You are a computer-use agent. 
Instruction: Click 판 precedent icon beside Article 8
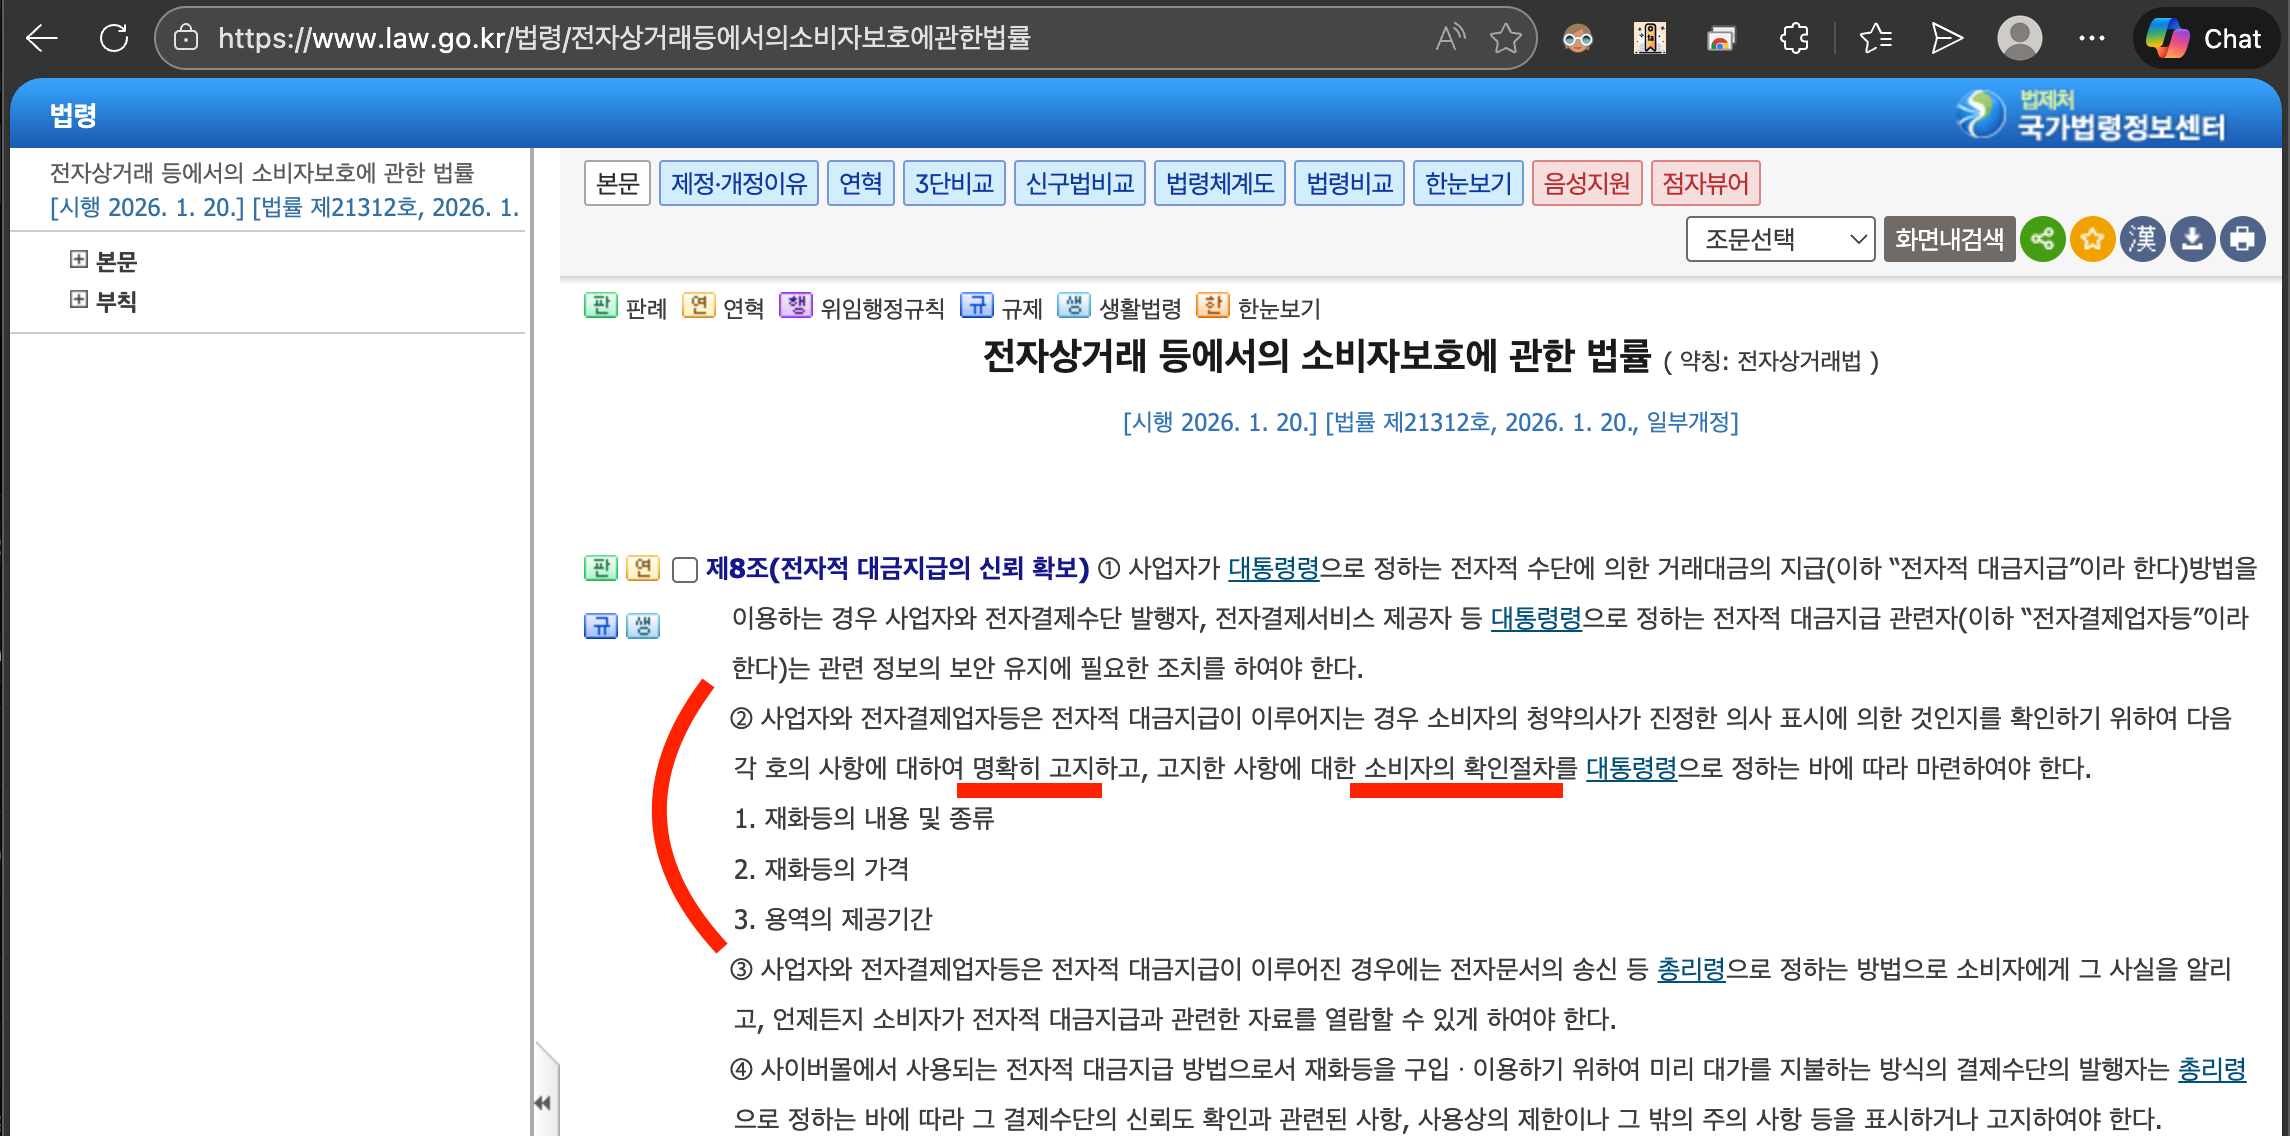click(x=600, y=568)
